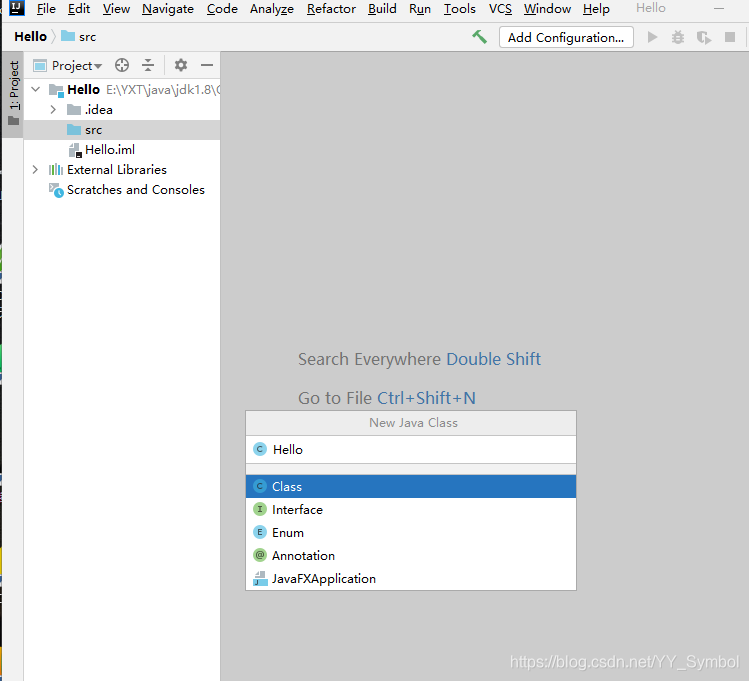Click the Debug bug icon
This screenshot has width=749, height=681.
tap(678, 37)
